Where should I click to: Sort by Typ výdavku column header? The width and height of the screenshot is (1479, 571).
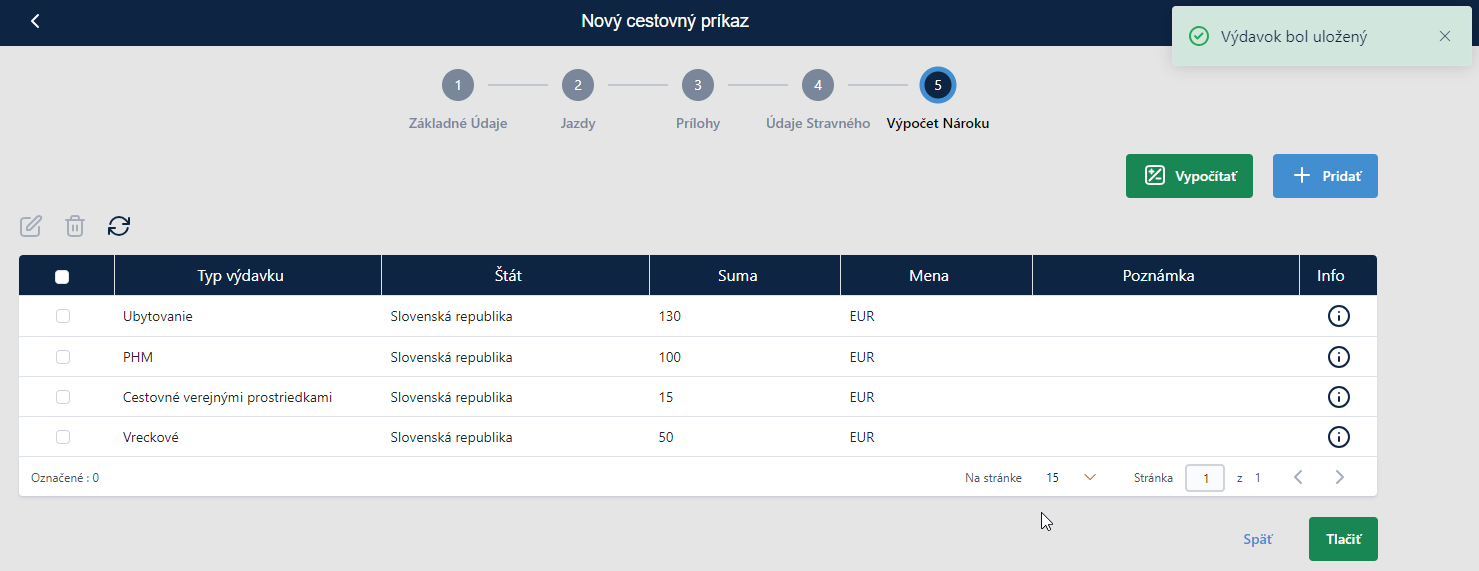[x=248, y=276]
